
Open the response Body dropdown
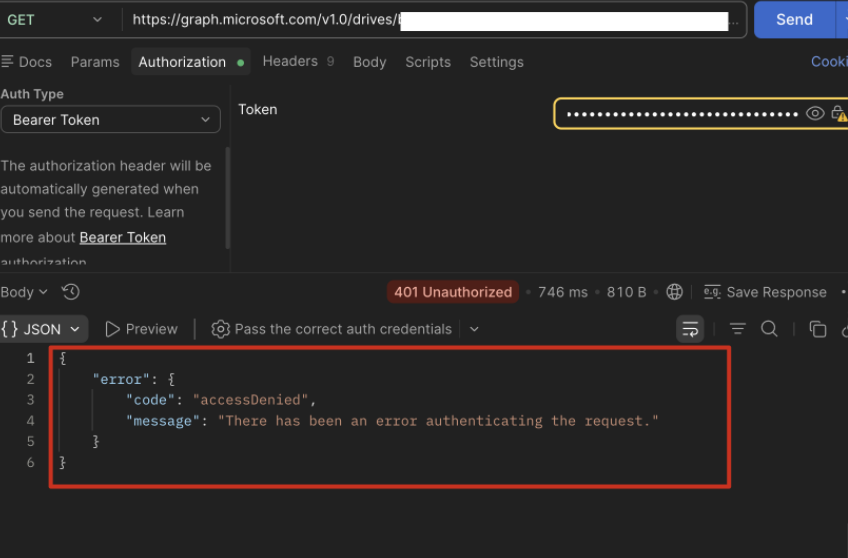click(x=24, y=292)
